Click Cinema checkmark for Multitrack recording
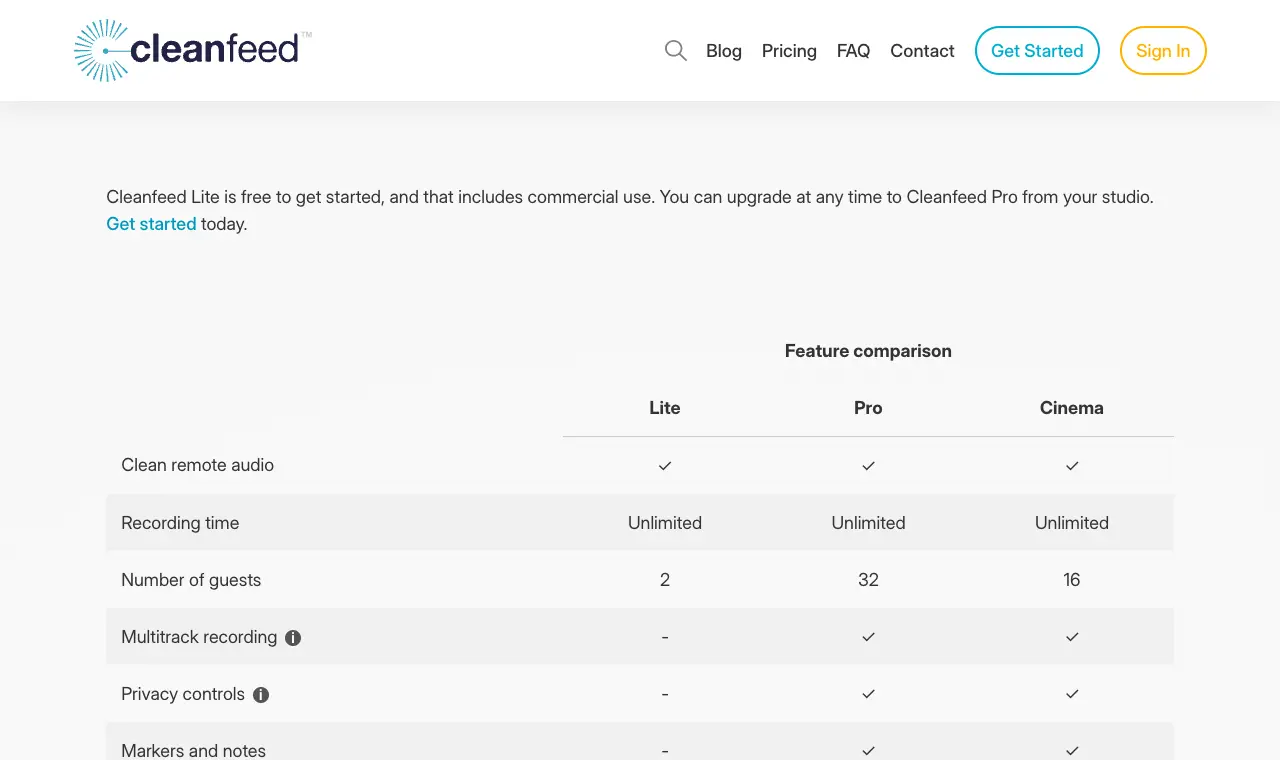The width and height of the screenshot is (1280, 760). click(x=1072, y=637)
